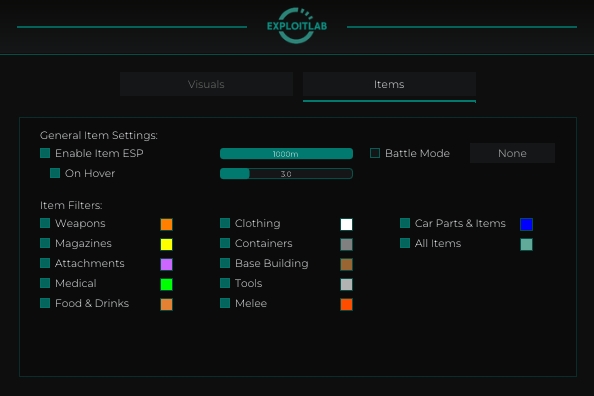Toggle the Containers filter checkbox

click(x=225, y=243)
